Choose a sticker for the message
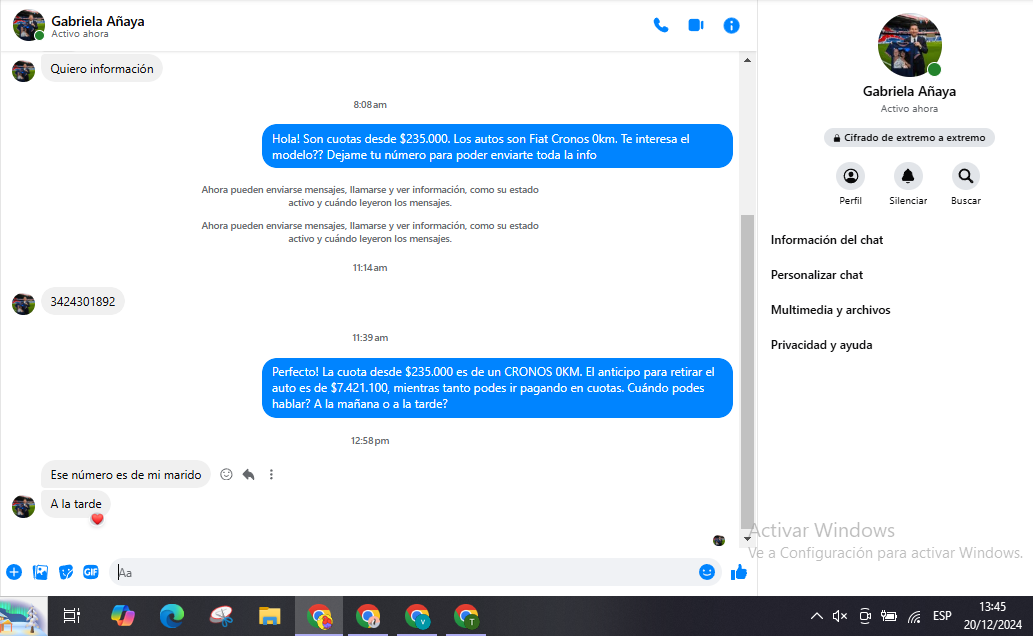Image resolution: width=1033 pixels, height=636 pixels. coord(66,572)
